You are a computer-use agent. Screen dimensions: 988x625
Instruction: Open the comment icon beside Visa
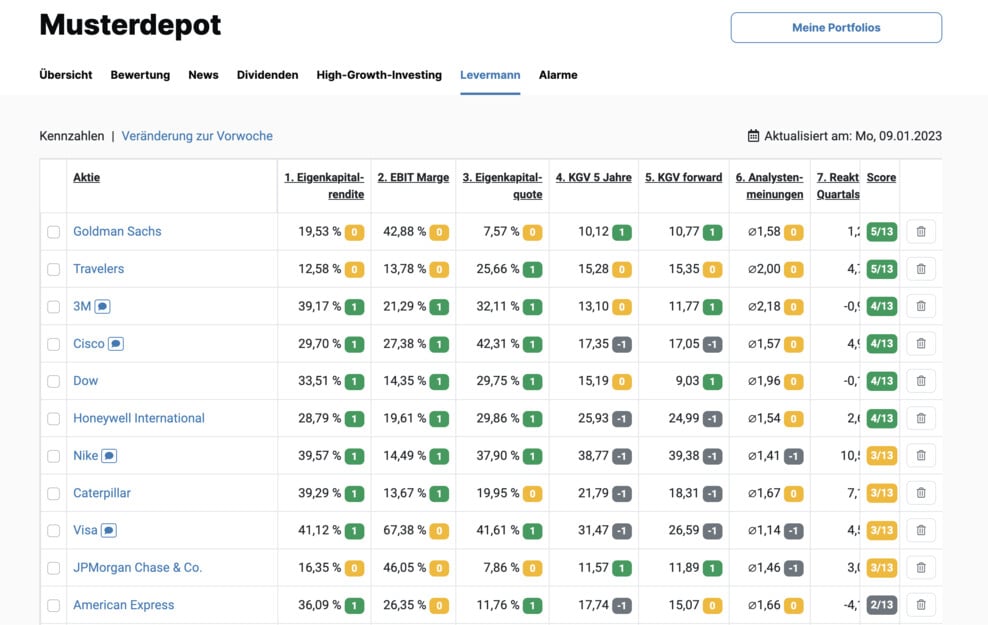108,530
